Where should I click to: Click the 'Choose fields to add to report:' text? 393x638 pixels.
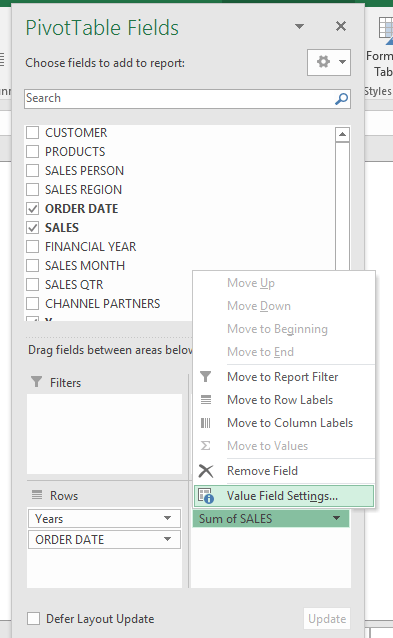[x=105, y=63]
